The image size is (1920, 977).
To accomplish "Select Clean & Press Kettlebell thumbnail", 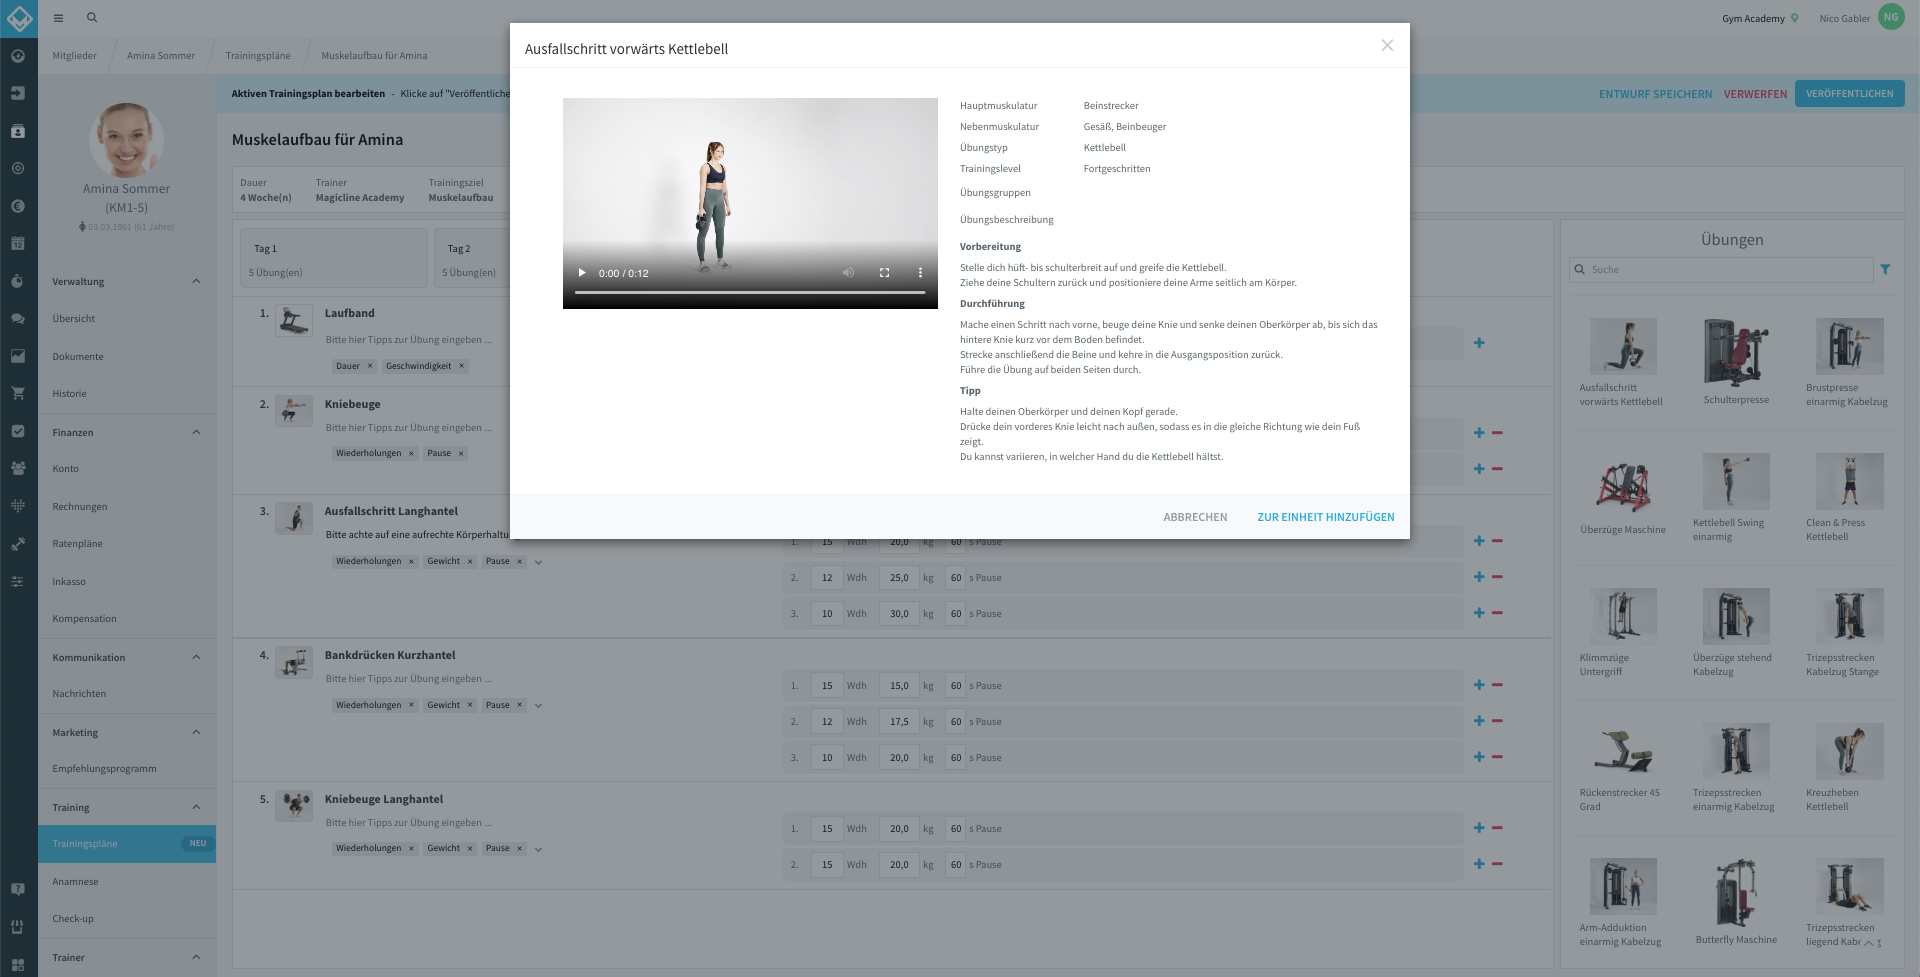I will coord(1849,481).
